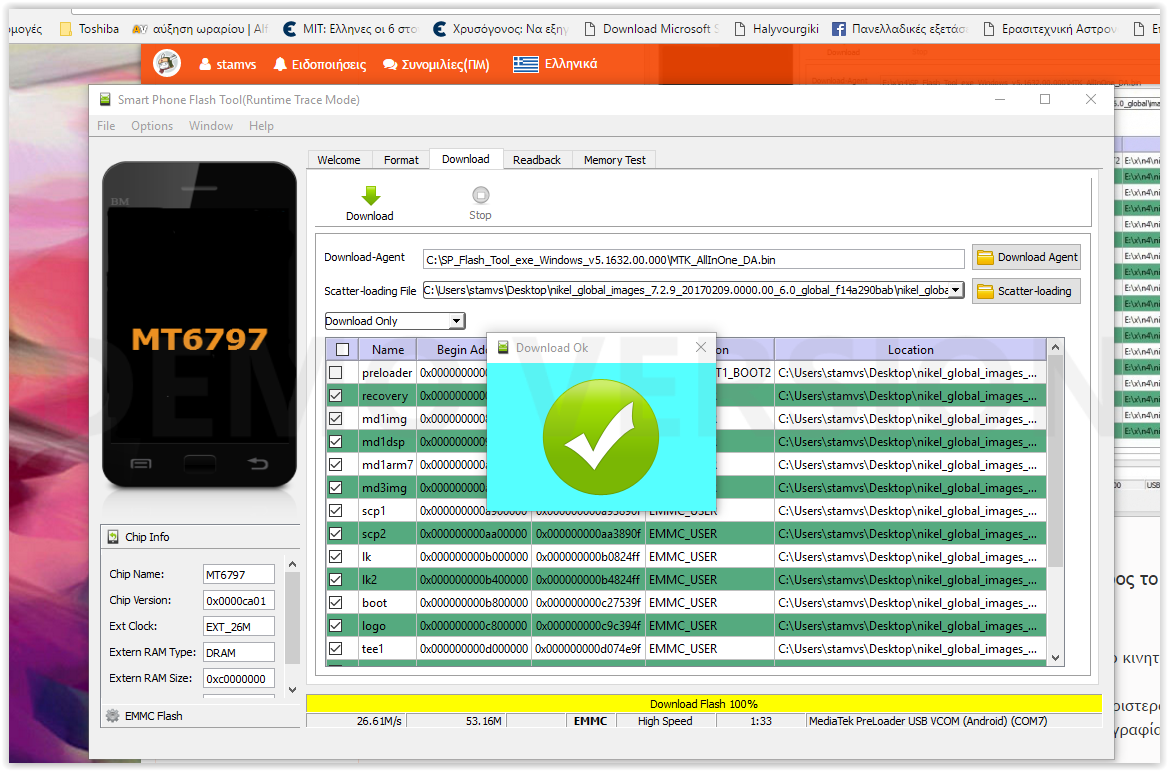This screenshot has width=1168, height=771.
Task: Expand the Scatter-loading File path dropdown
Action: tap(955, 291)
